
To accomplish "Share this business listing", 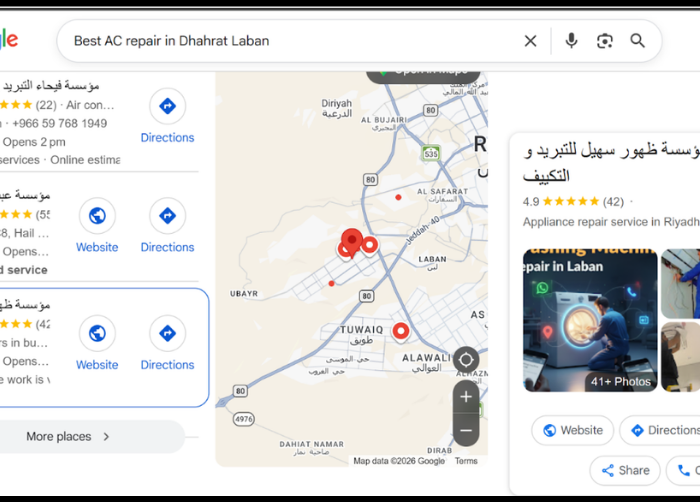I will 625,470.
